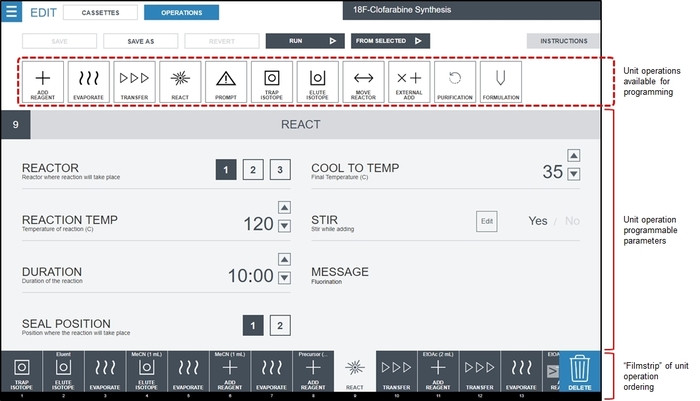
Task: Choose reactor 2 for the reaction
Action: pos(253,170)
